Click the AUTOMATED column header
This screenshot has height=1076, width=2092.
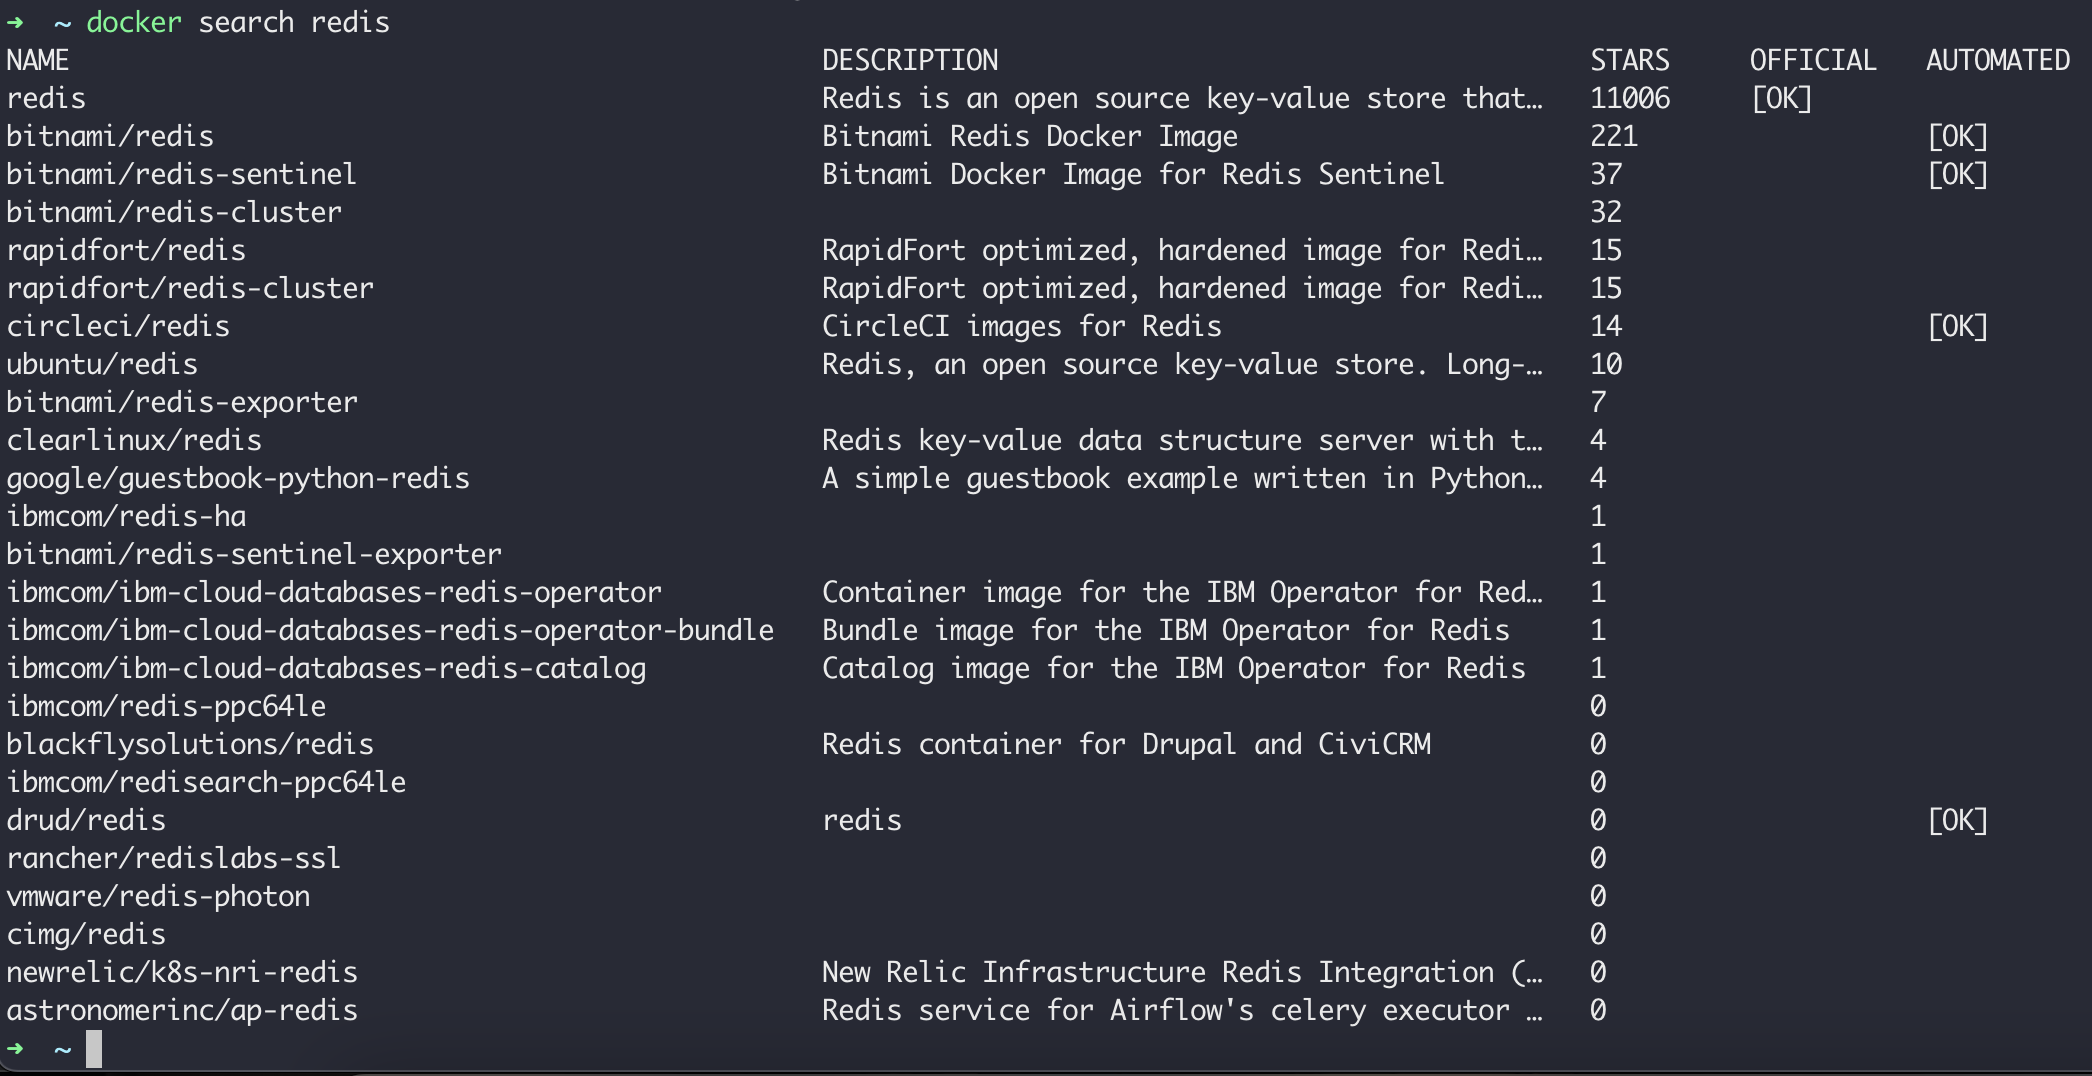(x=1998, y=60)
